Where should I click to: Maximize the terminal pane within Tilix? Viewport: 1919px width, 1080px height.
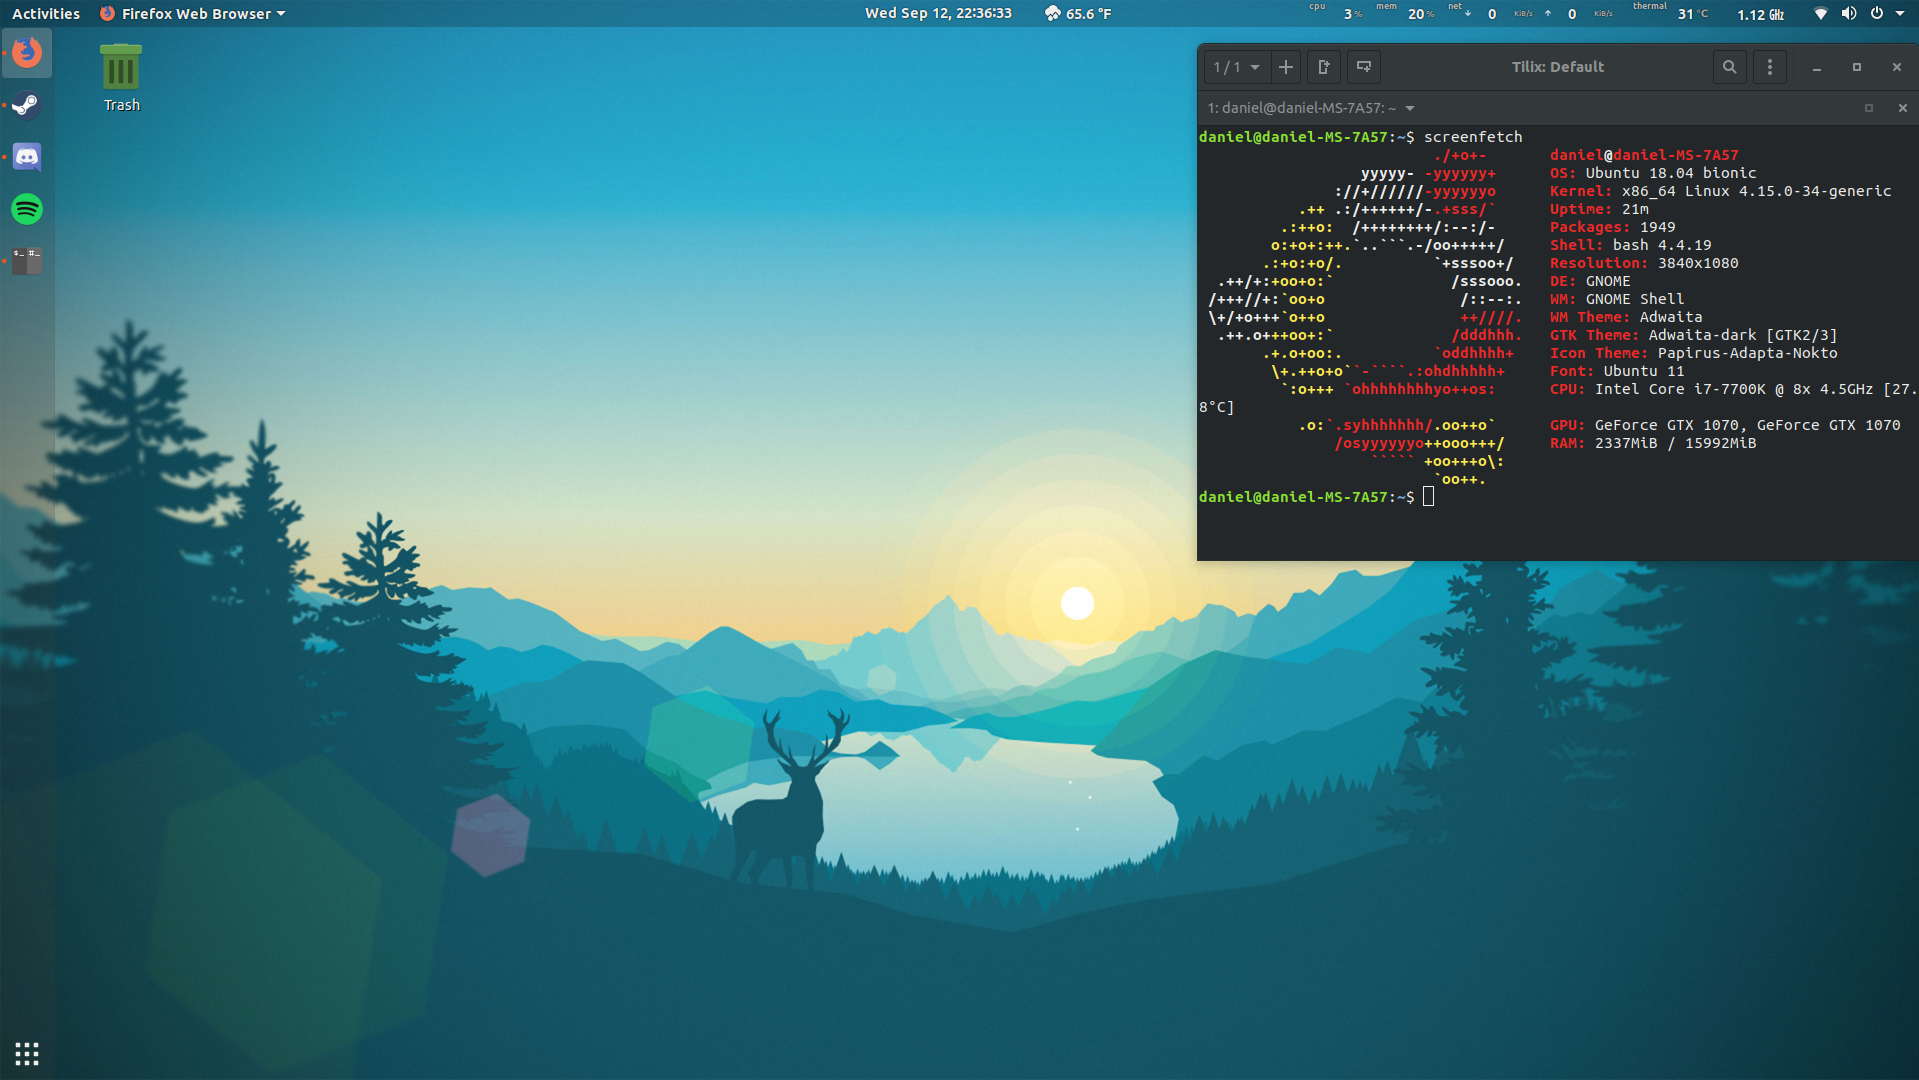[x=1869, y=108]
